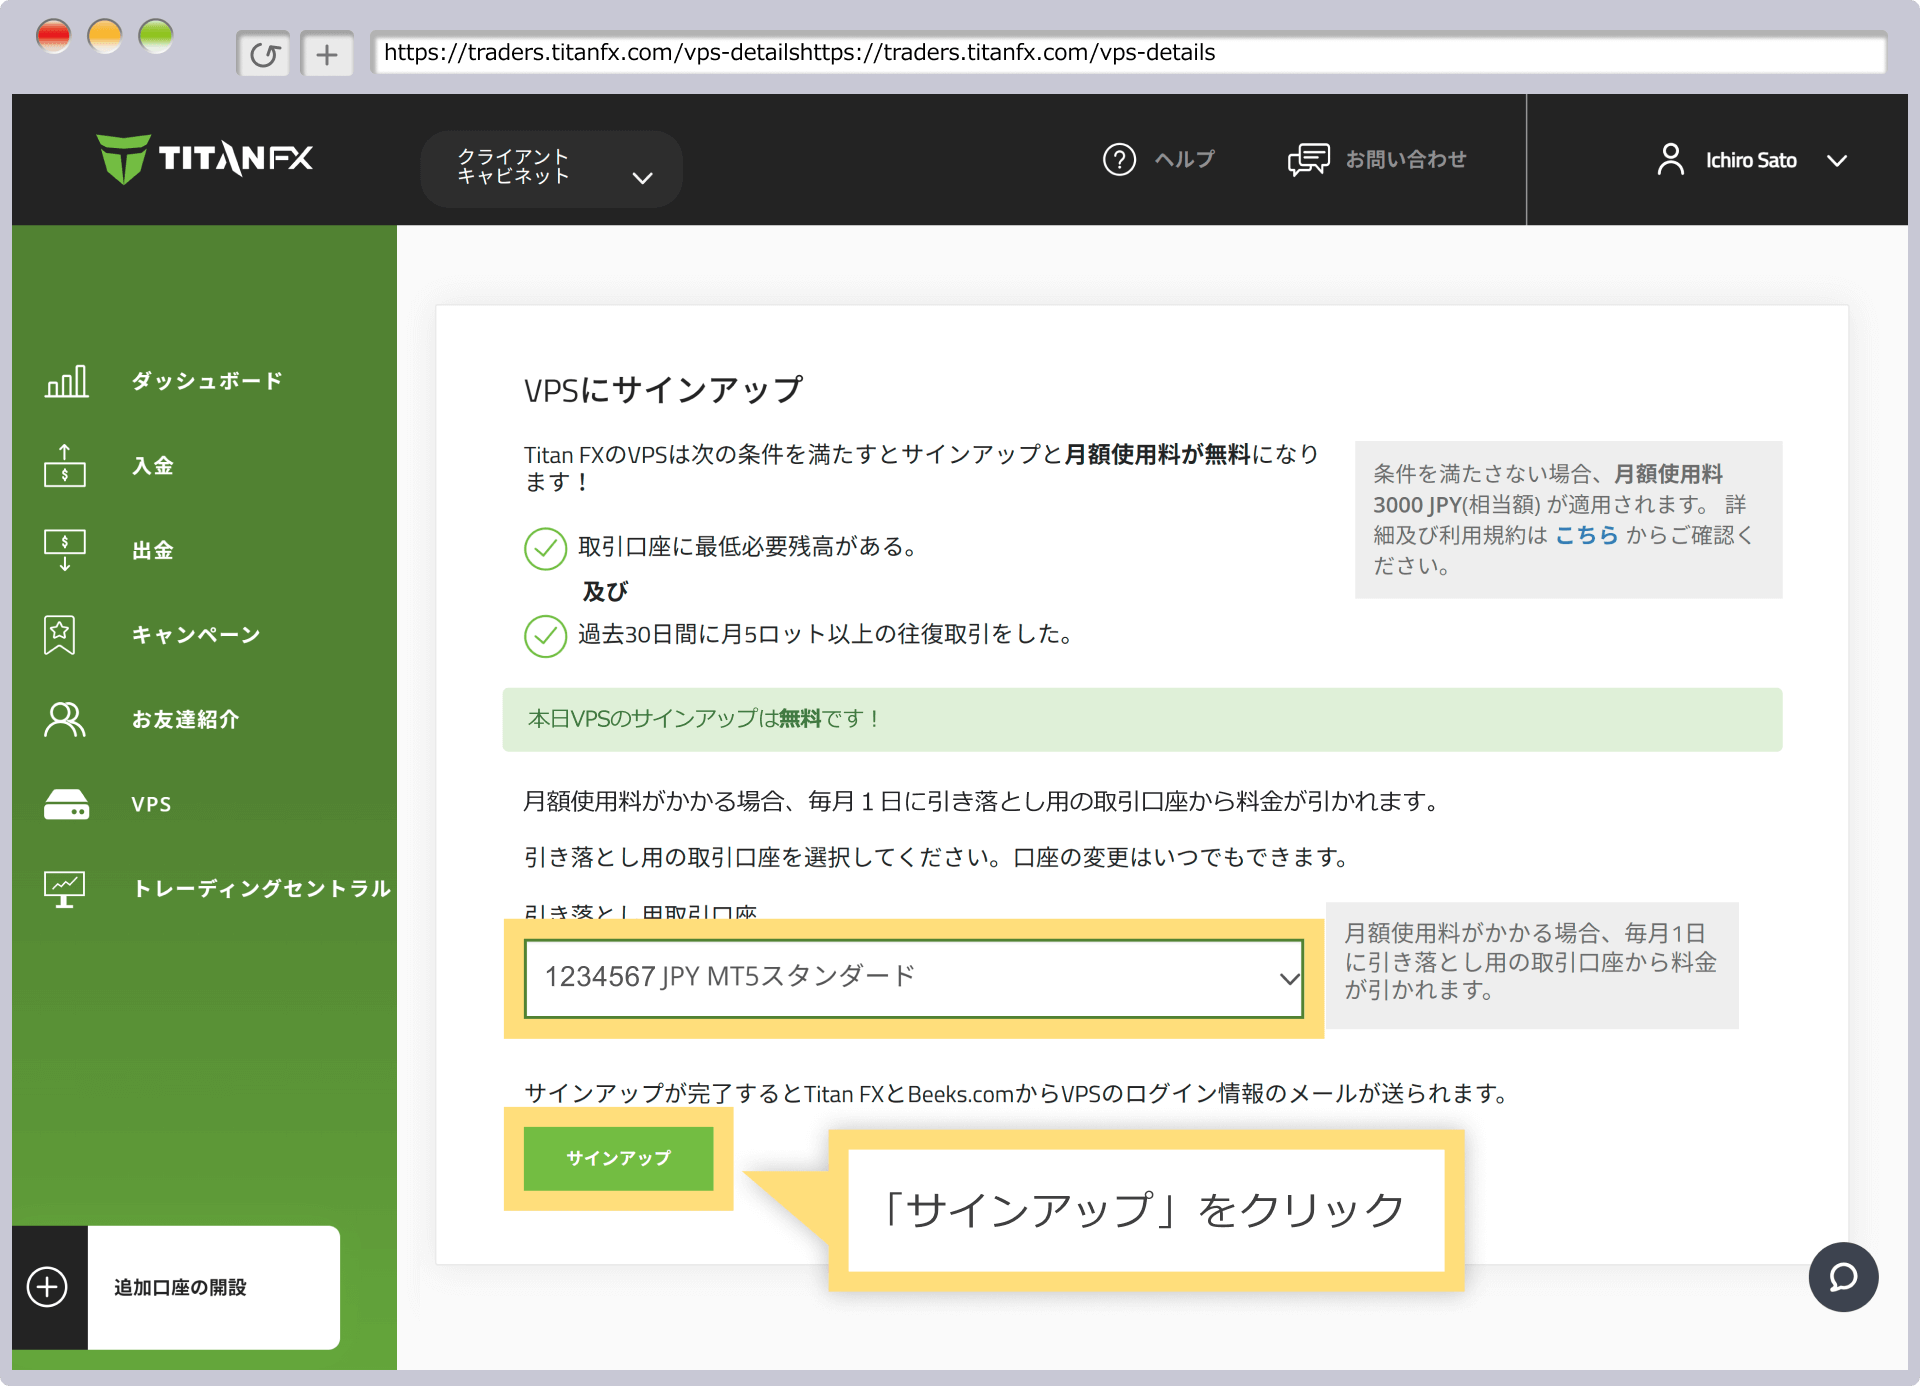Click the お友達紹介 people icon
The height and width of the screenshot is (1386, 1920).
(x=65, y=719)
